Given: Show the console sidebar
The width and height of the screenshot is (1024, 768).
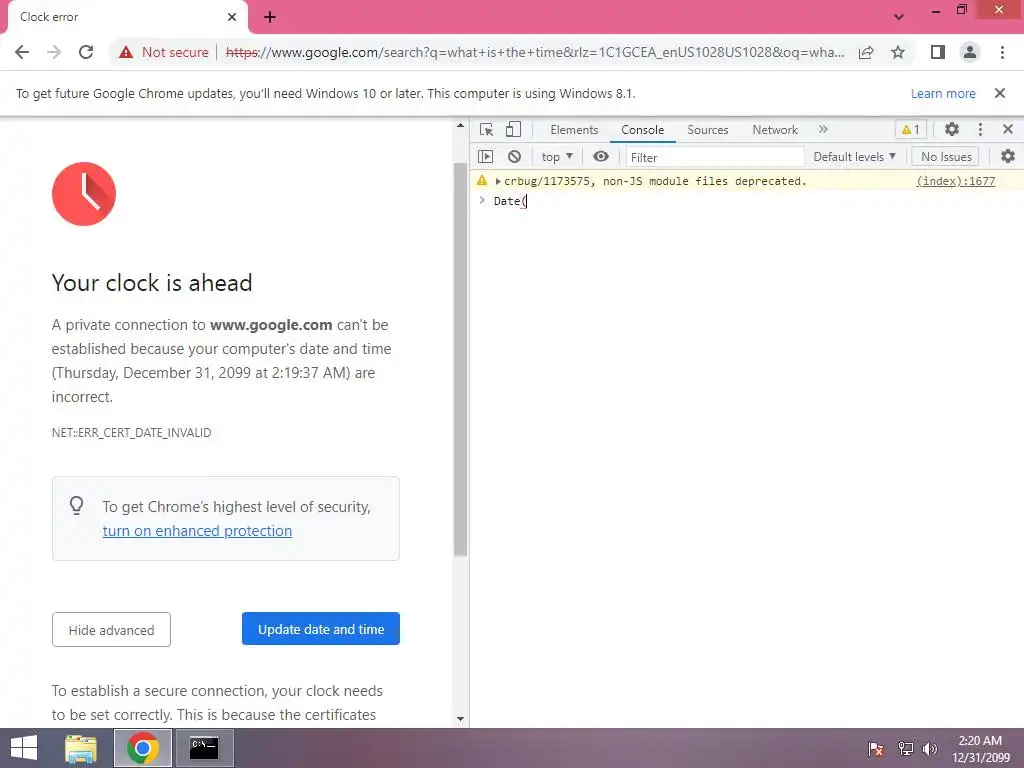Looking at the screenshot, I should [485, 157].
